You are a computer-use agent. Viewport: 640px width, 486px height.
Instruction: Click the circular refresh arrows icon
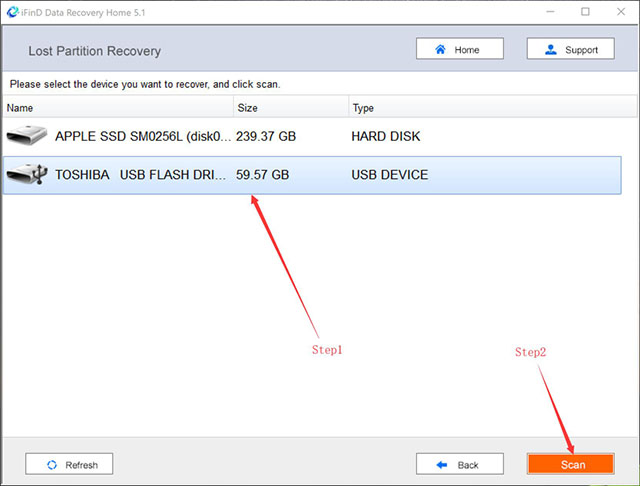coord(52,464)
